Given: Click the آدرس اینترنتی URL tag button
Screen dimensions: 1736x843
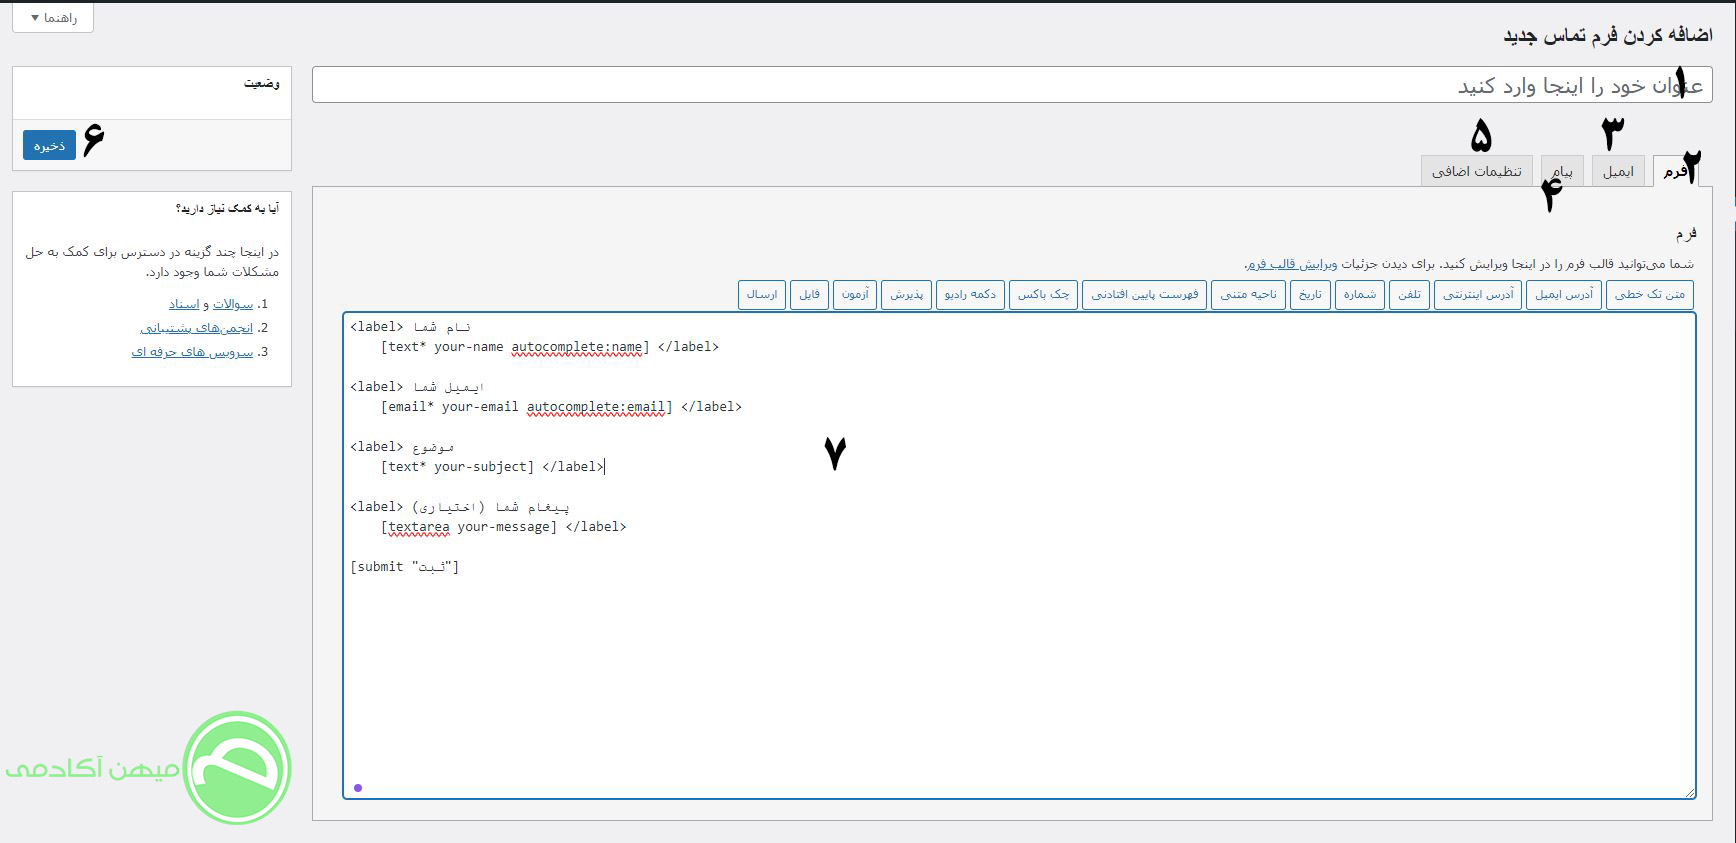Looking at the screenshot, I should click(1477, 294).
